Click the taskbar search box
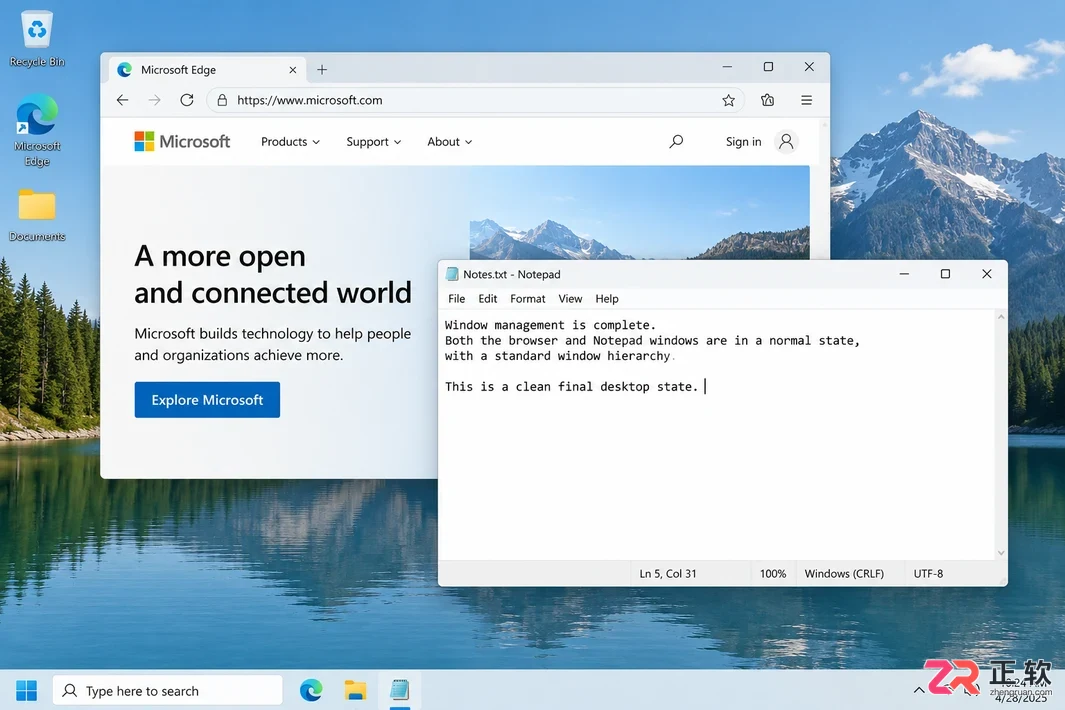The image size is (1065, 710). [x=167, y=690]
